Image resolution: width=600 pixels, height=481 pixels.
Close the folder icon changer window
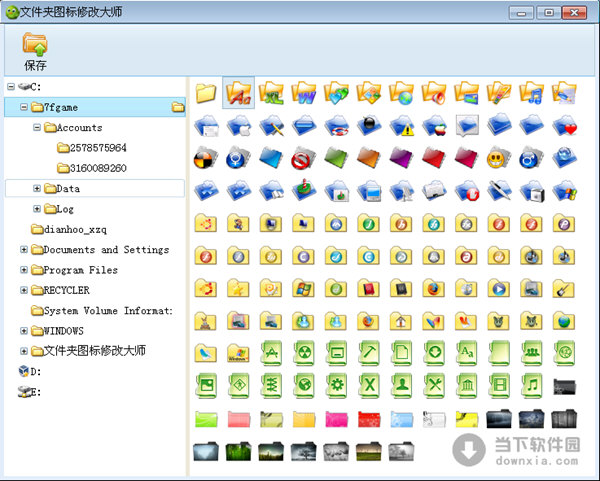tap(574, 13)
